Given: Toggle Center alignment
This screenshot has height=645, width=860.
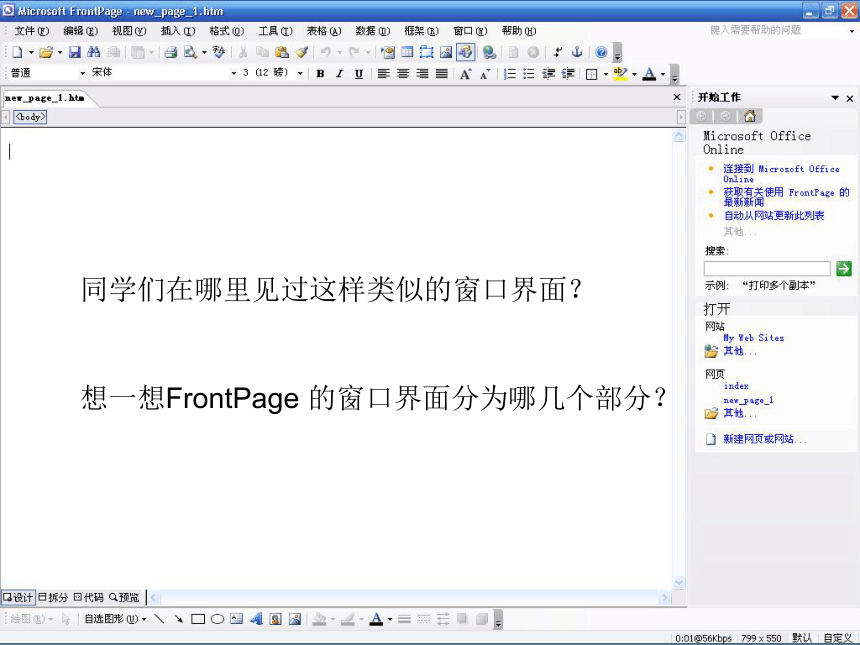Looking at the screenshot, I should (x=403, y=73).
